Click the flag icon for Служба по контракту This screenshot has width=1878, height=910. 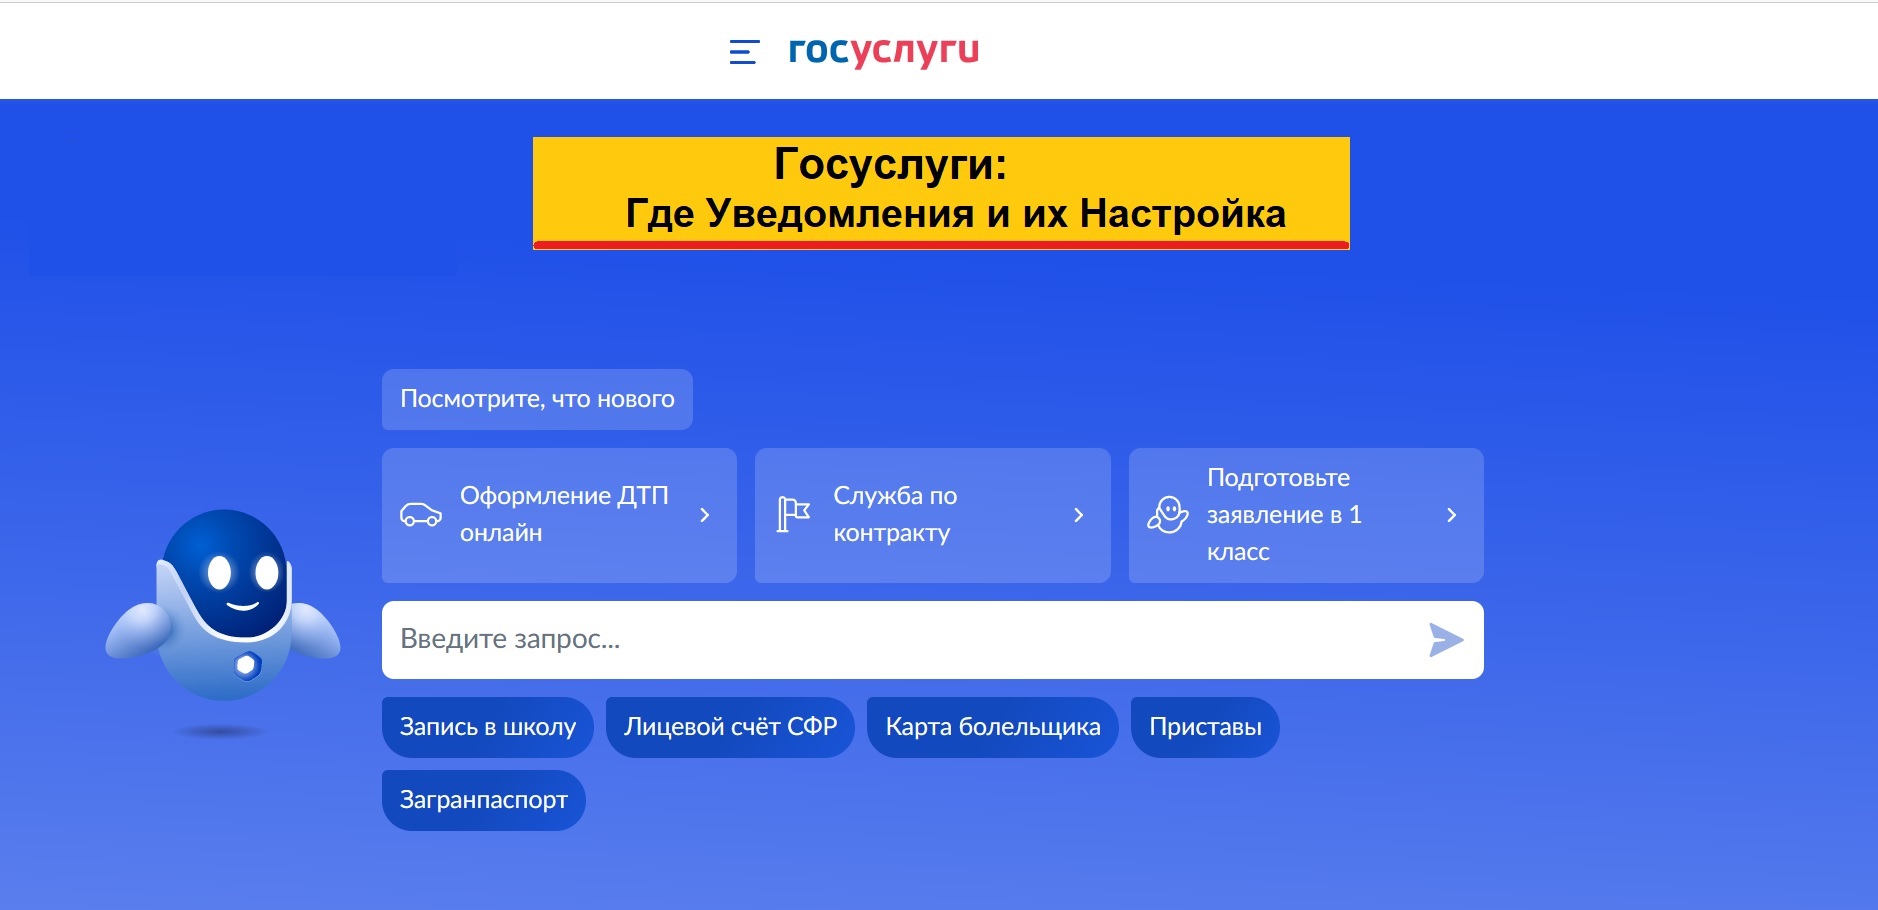pos(794,515)
